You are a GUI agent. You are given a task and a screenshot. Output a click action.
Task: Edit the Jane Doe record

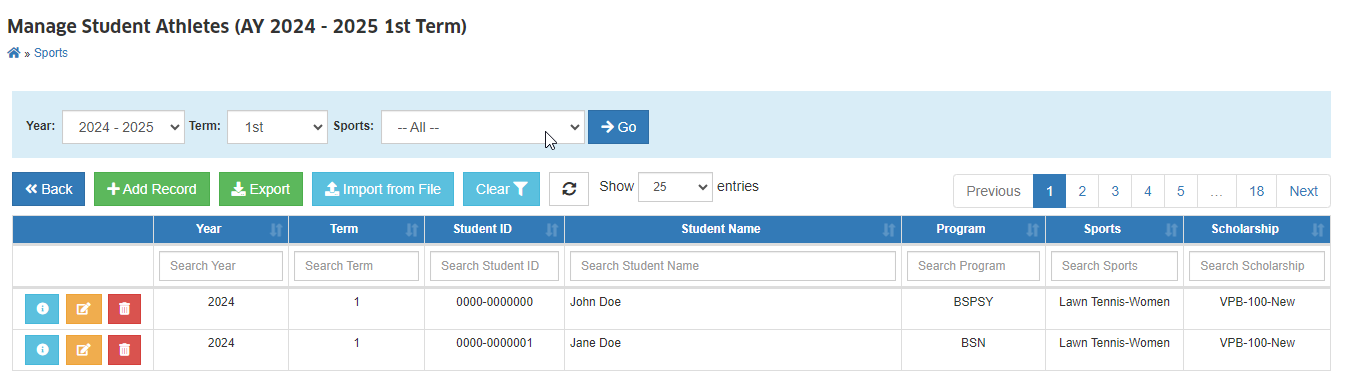click(83, 350)
